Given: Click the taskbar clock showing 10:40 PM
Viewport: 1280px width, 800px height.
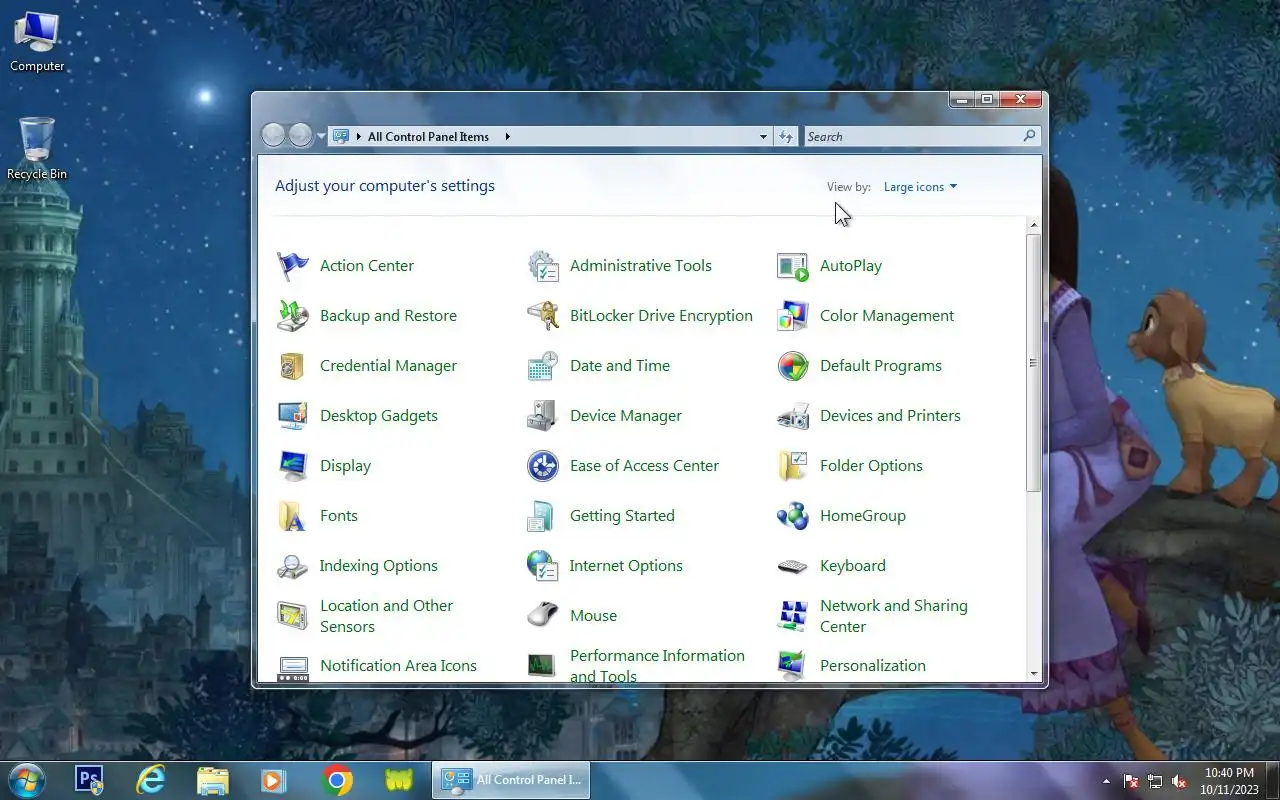Looking at the screenshot, I should tap(1229, 781).
